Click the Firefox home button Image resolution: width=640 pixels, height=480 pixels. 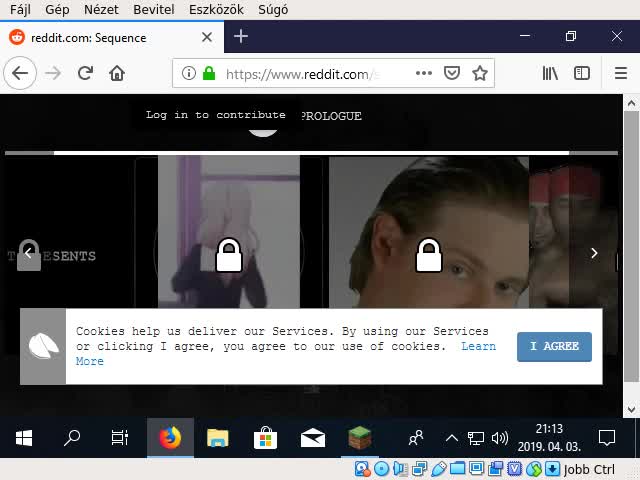117,73
